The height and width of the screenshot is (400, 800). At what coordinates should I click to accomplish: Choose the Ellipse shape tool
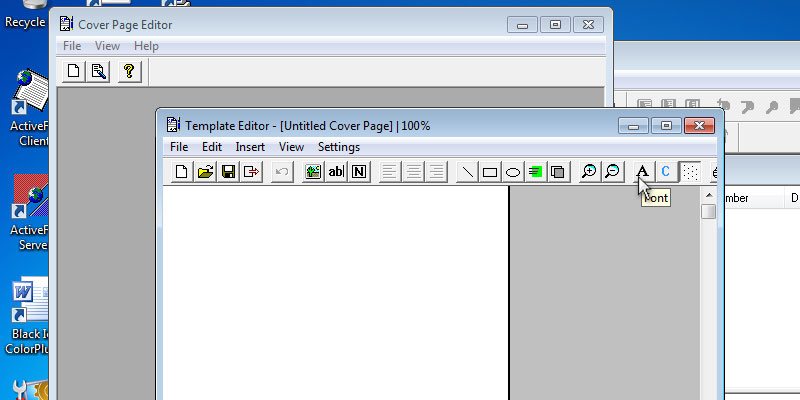click(512, 172)
